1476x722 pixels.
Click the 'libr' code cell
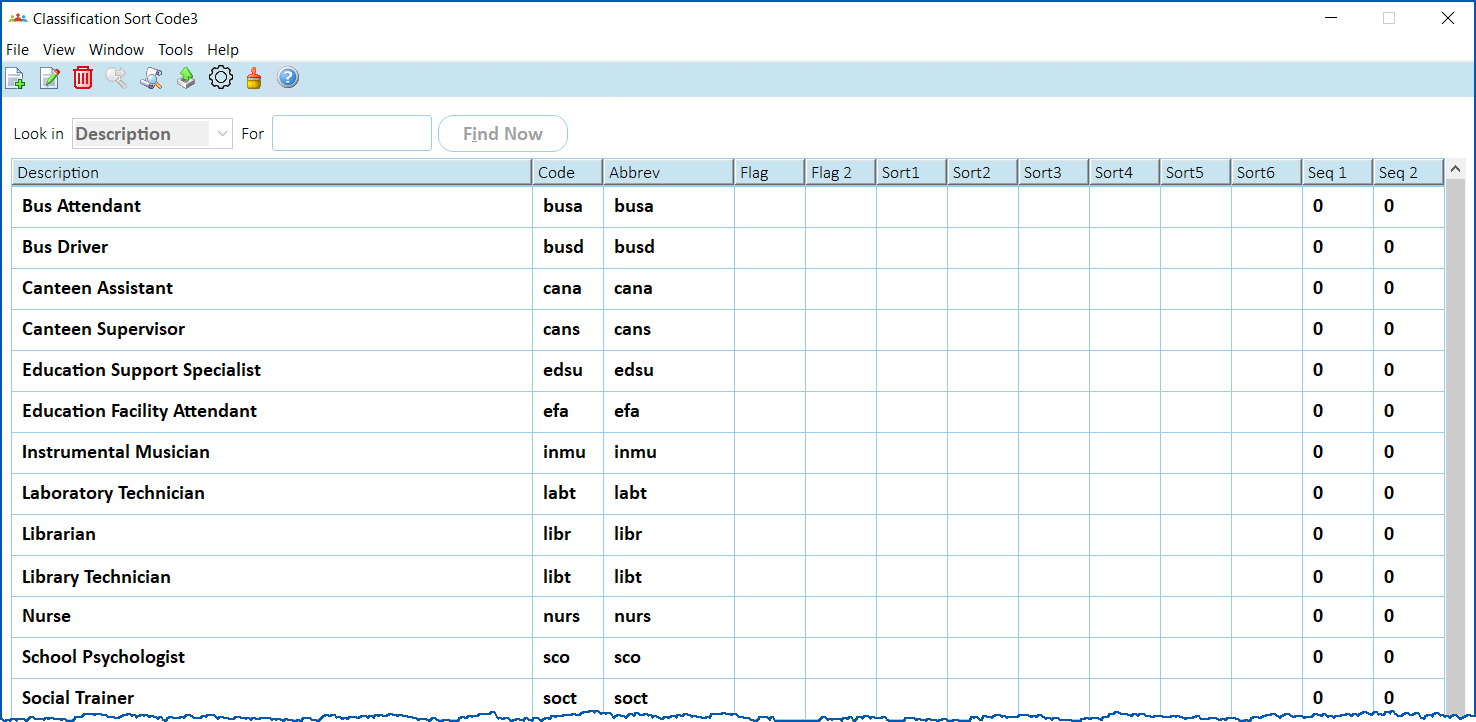567,534
